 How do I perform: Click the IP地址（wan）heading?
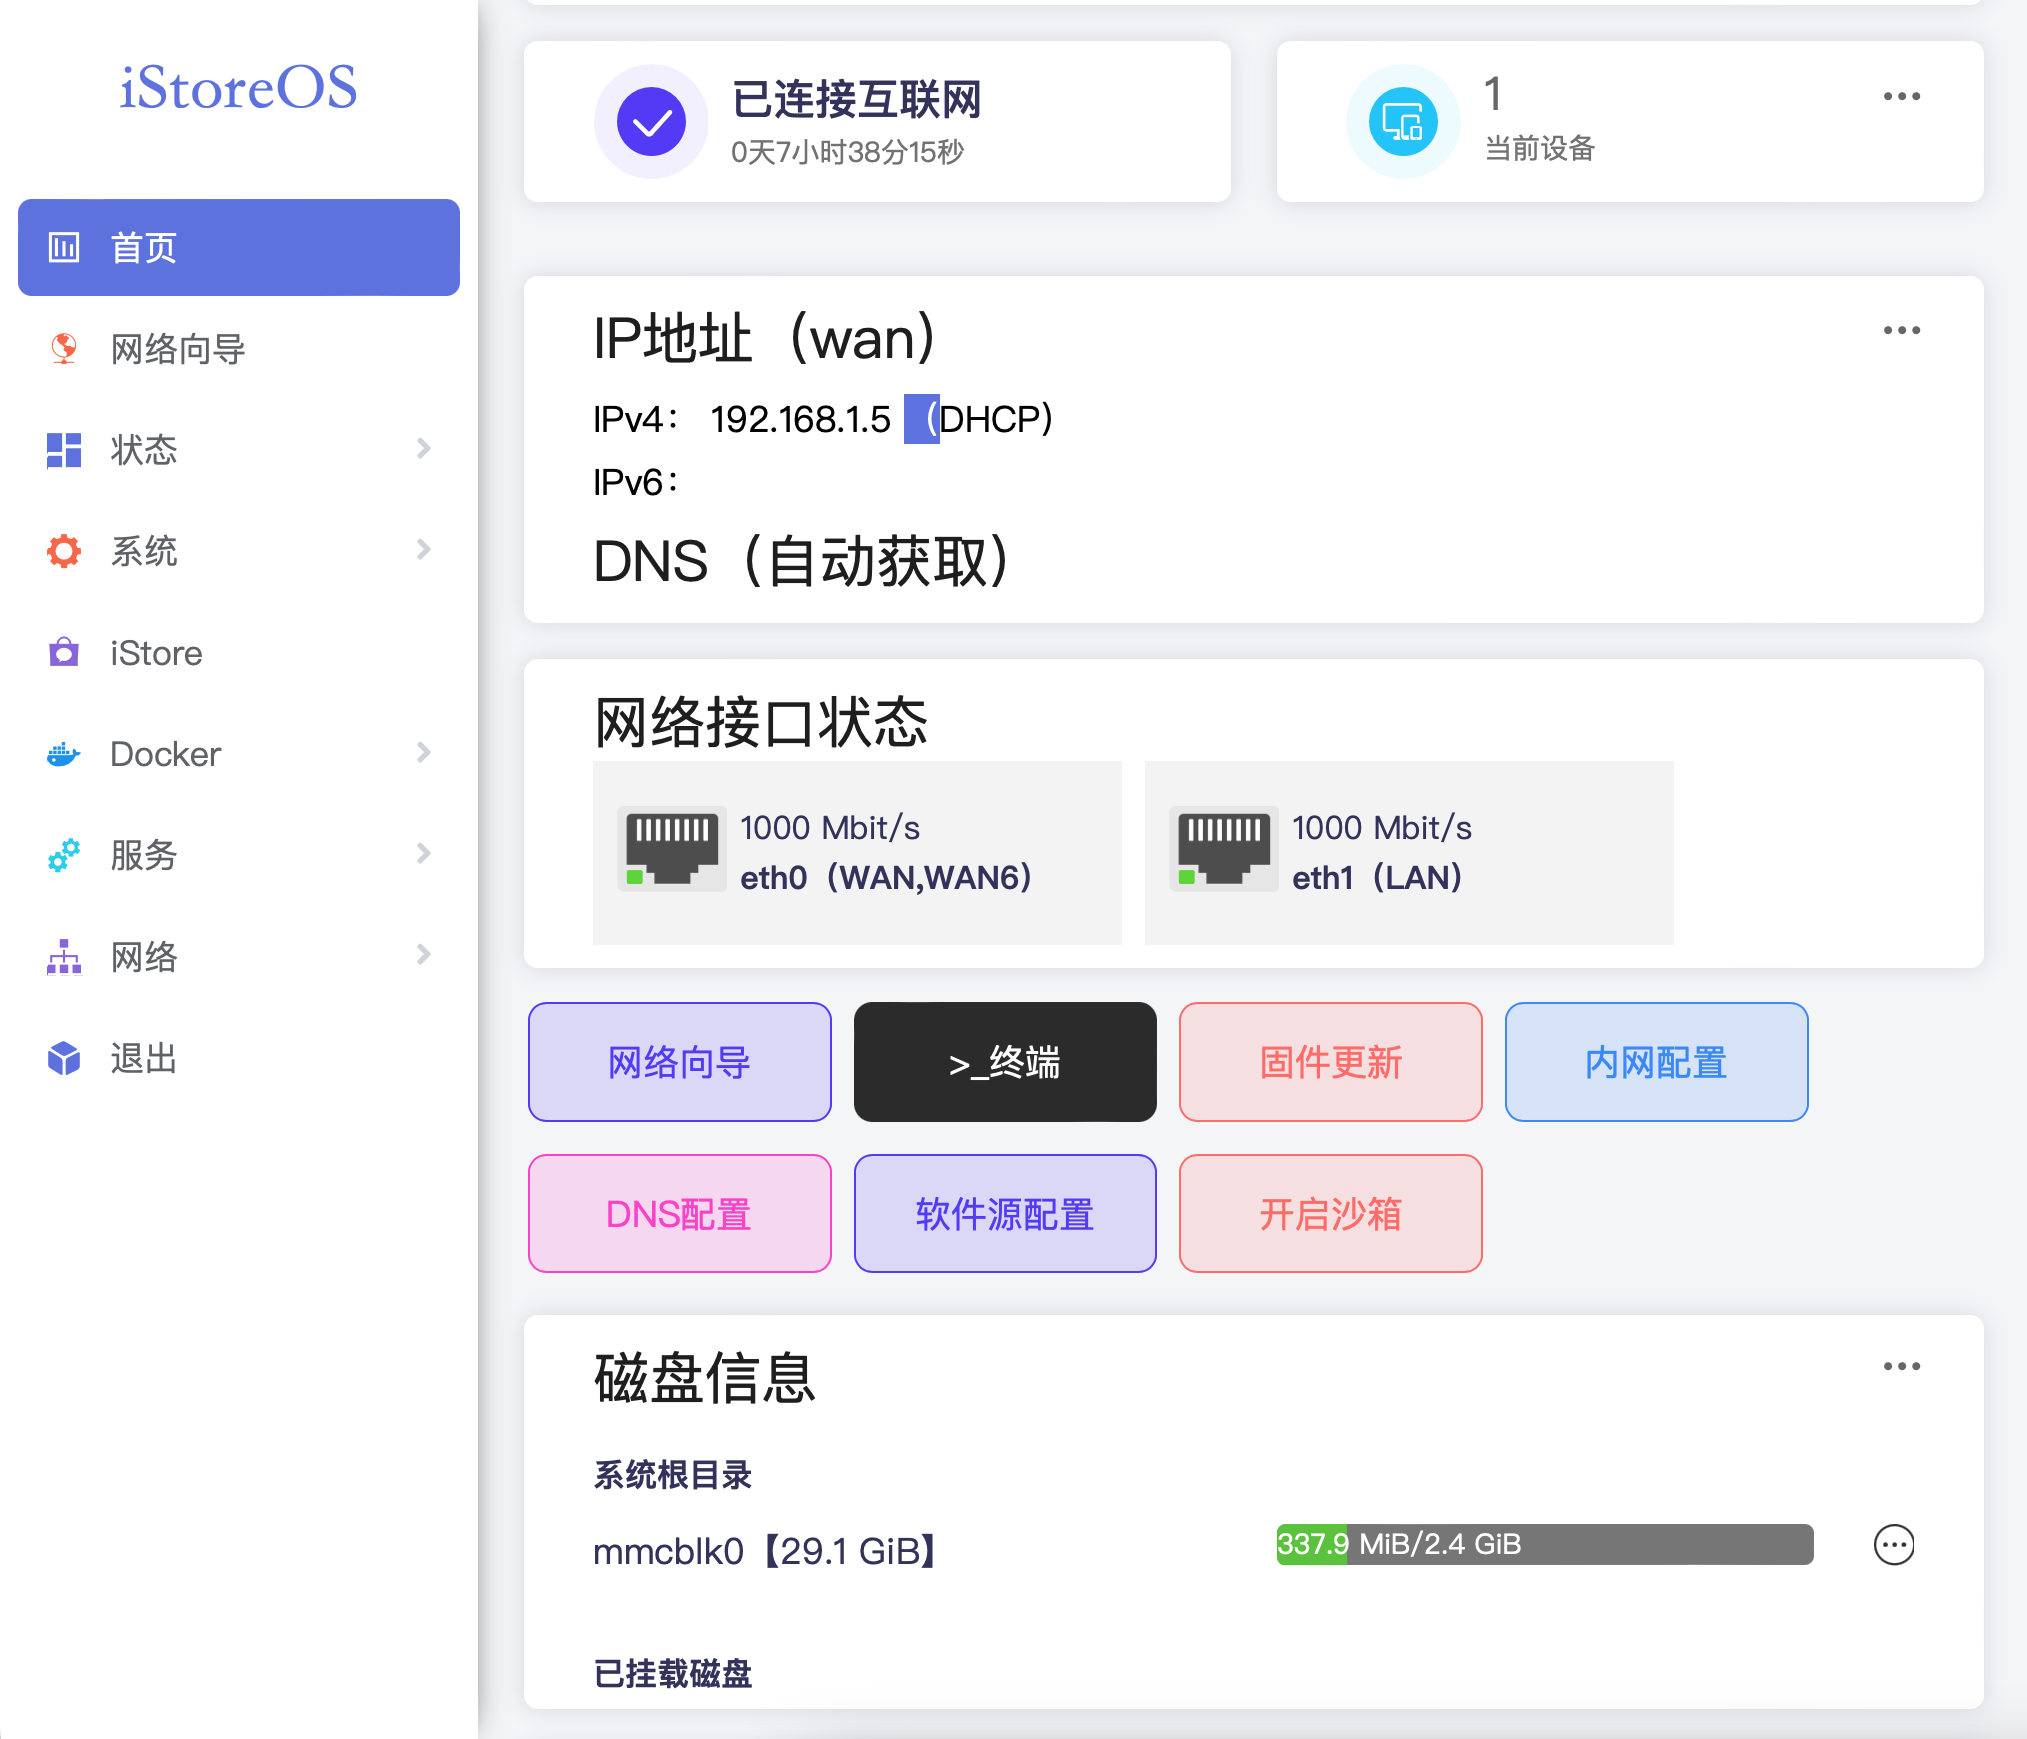[765, 338]
